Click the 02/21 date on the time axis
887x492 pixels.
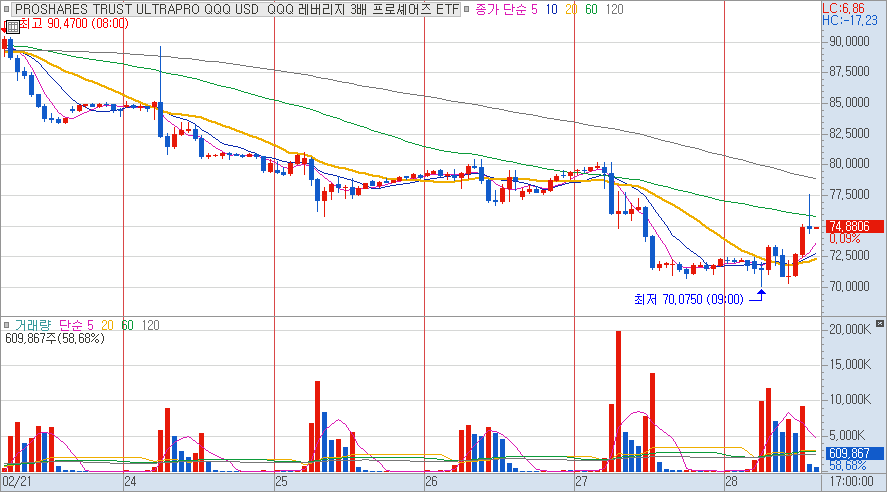pyautogui.click(x=16, y=481)
